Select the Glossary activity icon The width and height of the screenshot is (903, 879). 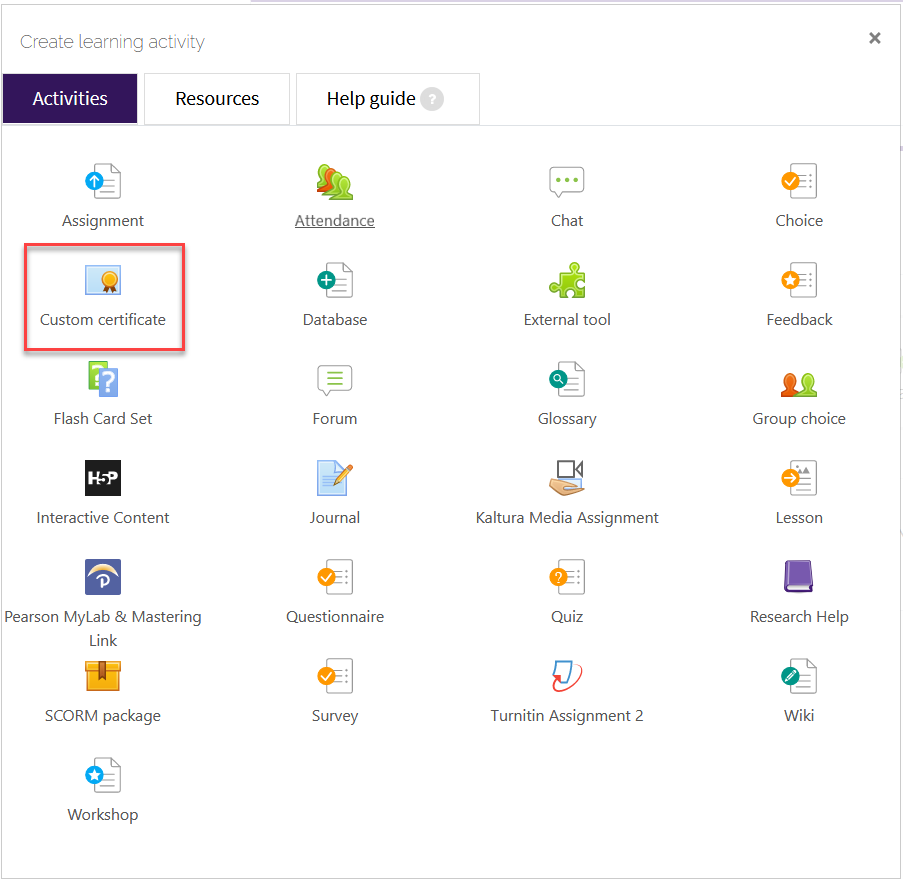[x=566, y=379]
